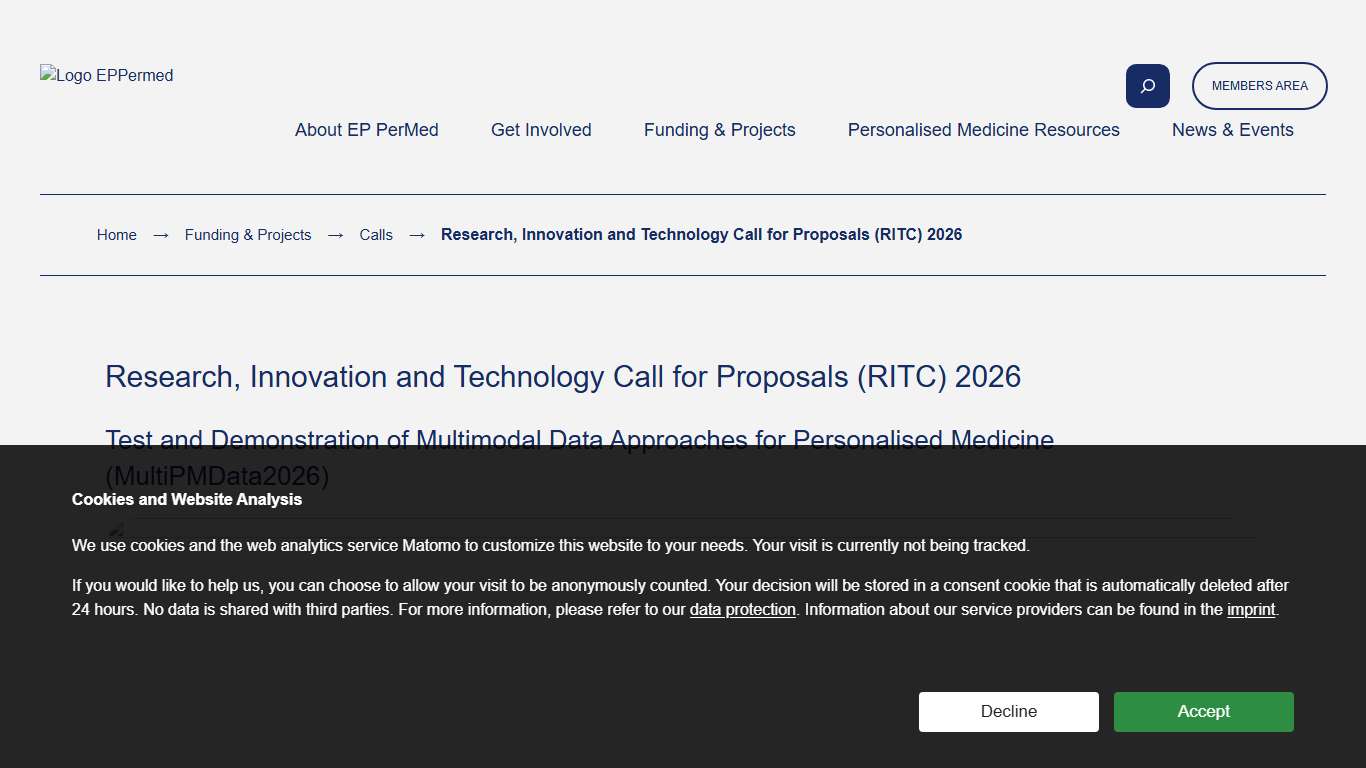Viewport: 1366px width, 768px height.
Task: Open the imprint page
Action: (1251, 609)
